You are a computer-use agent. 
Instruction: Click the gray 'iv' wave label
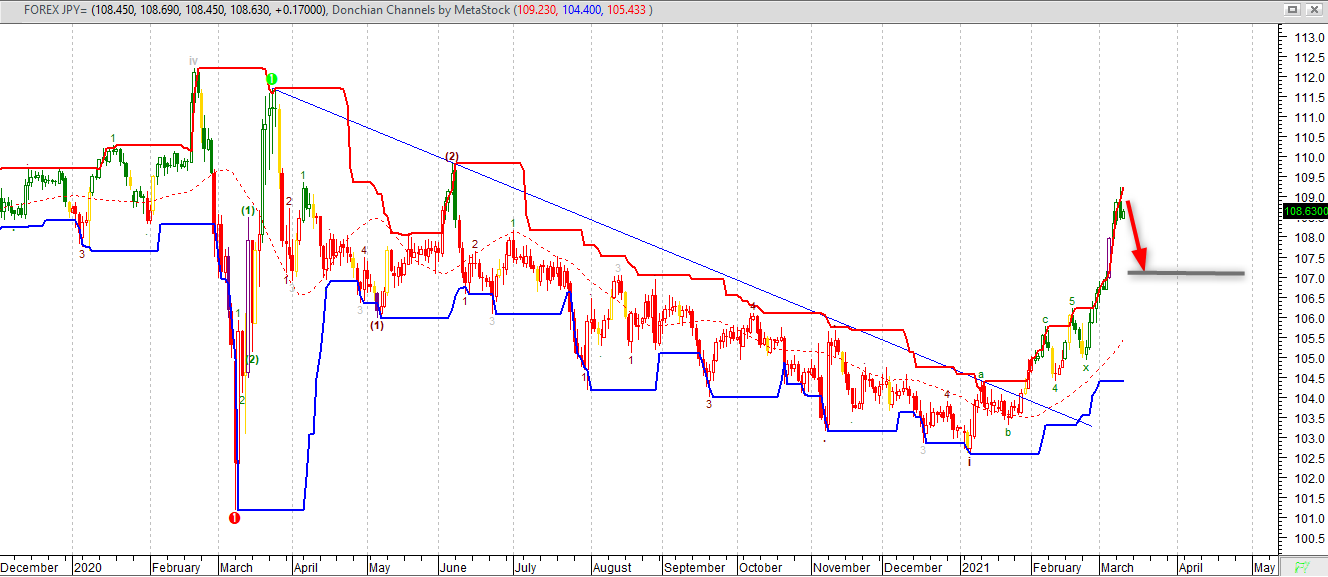[193, 61]
